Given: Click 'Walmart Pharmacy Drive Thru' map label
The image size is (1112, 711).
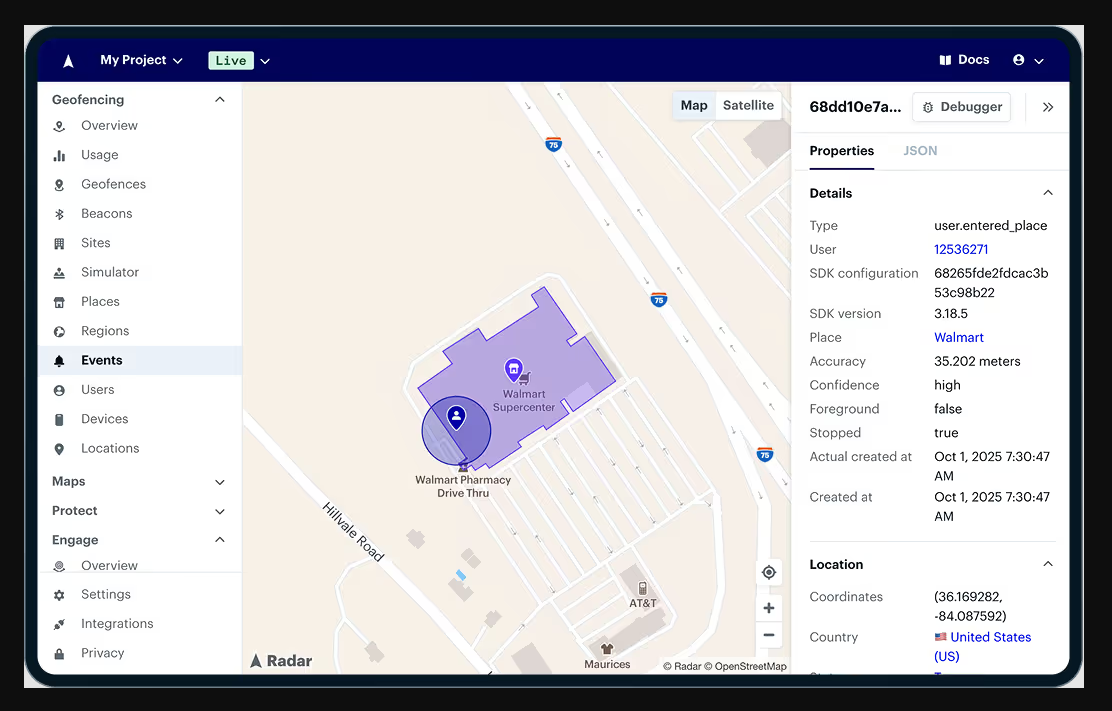Looking at the screenshot, I should [463, 486].
